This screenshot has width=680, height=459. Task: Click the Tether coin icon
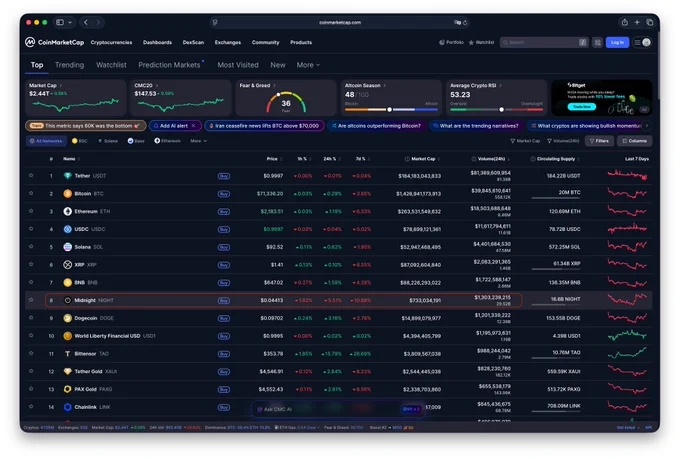tap(67, 176)
